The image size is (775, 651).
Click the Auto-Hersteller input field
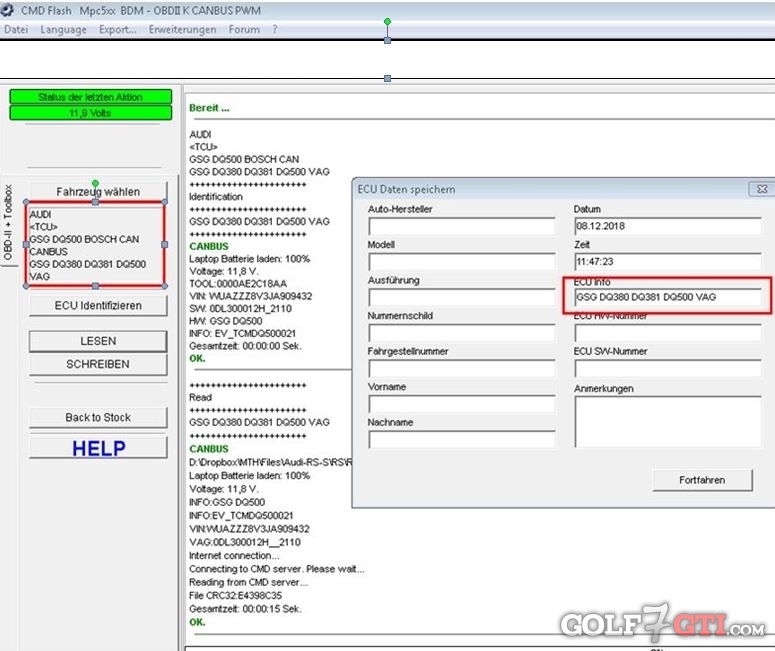(x=462, y=226)
